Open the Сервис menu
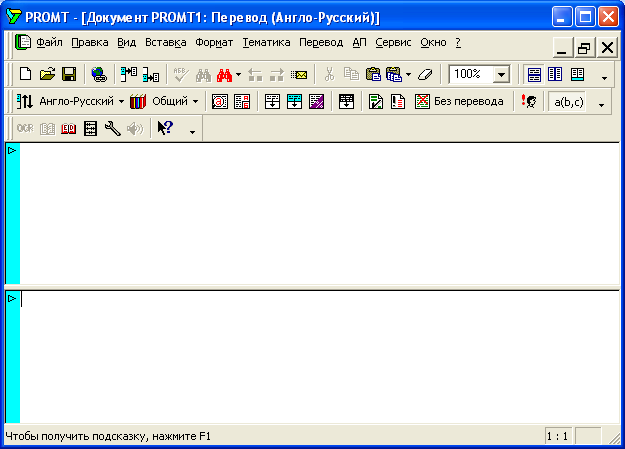625x449 pixels. point(393,42)
